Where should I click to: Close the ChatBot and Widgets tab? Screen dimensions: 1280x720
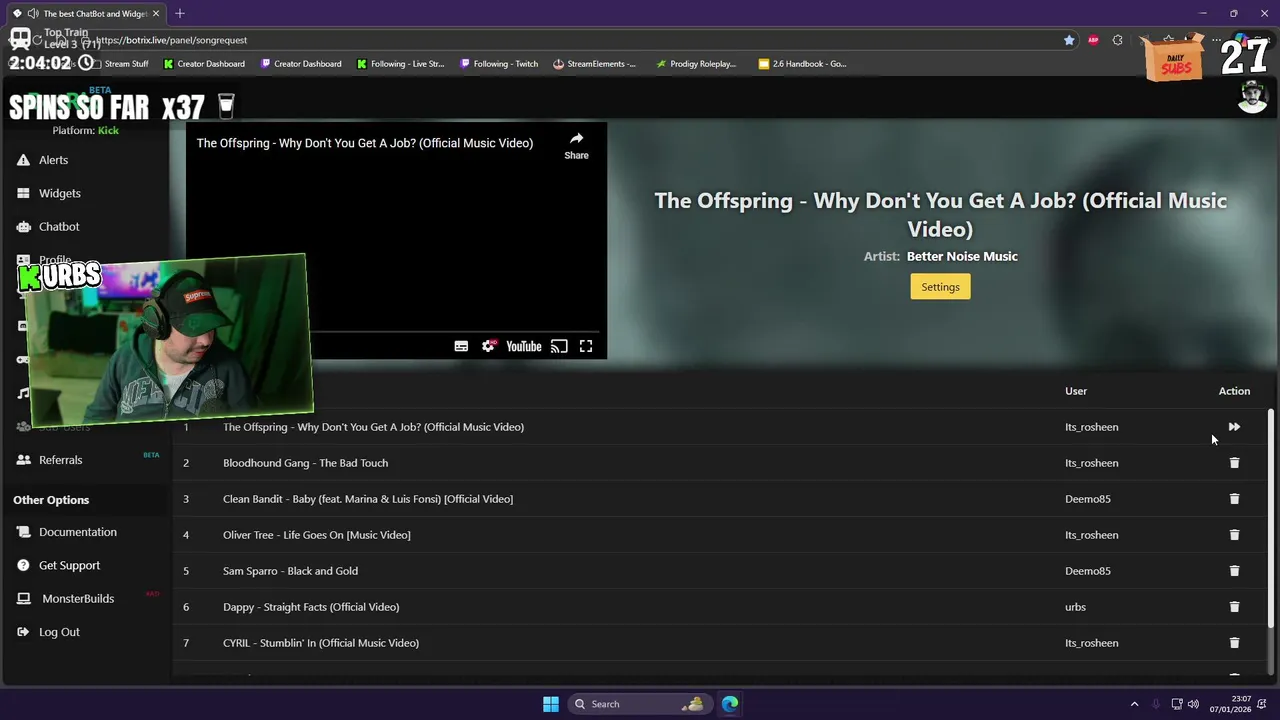pos(156,14)
